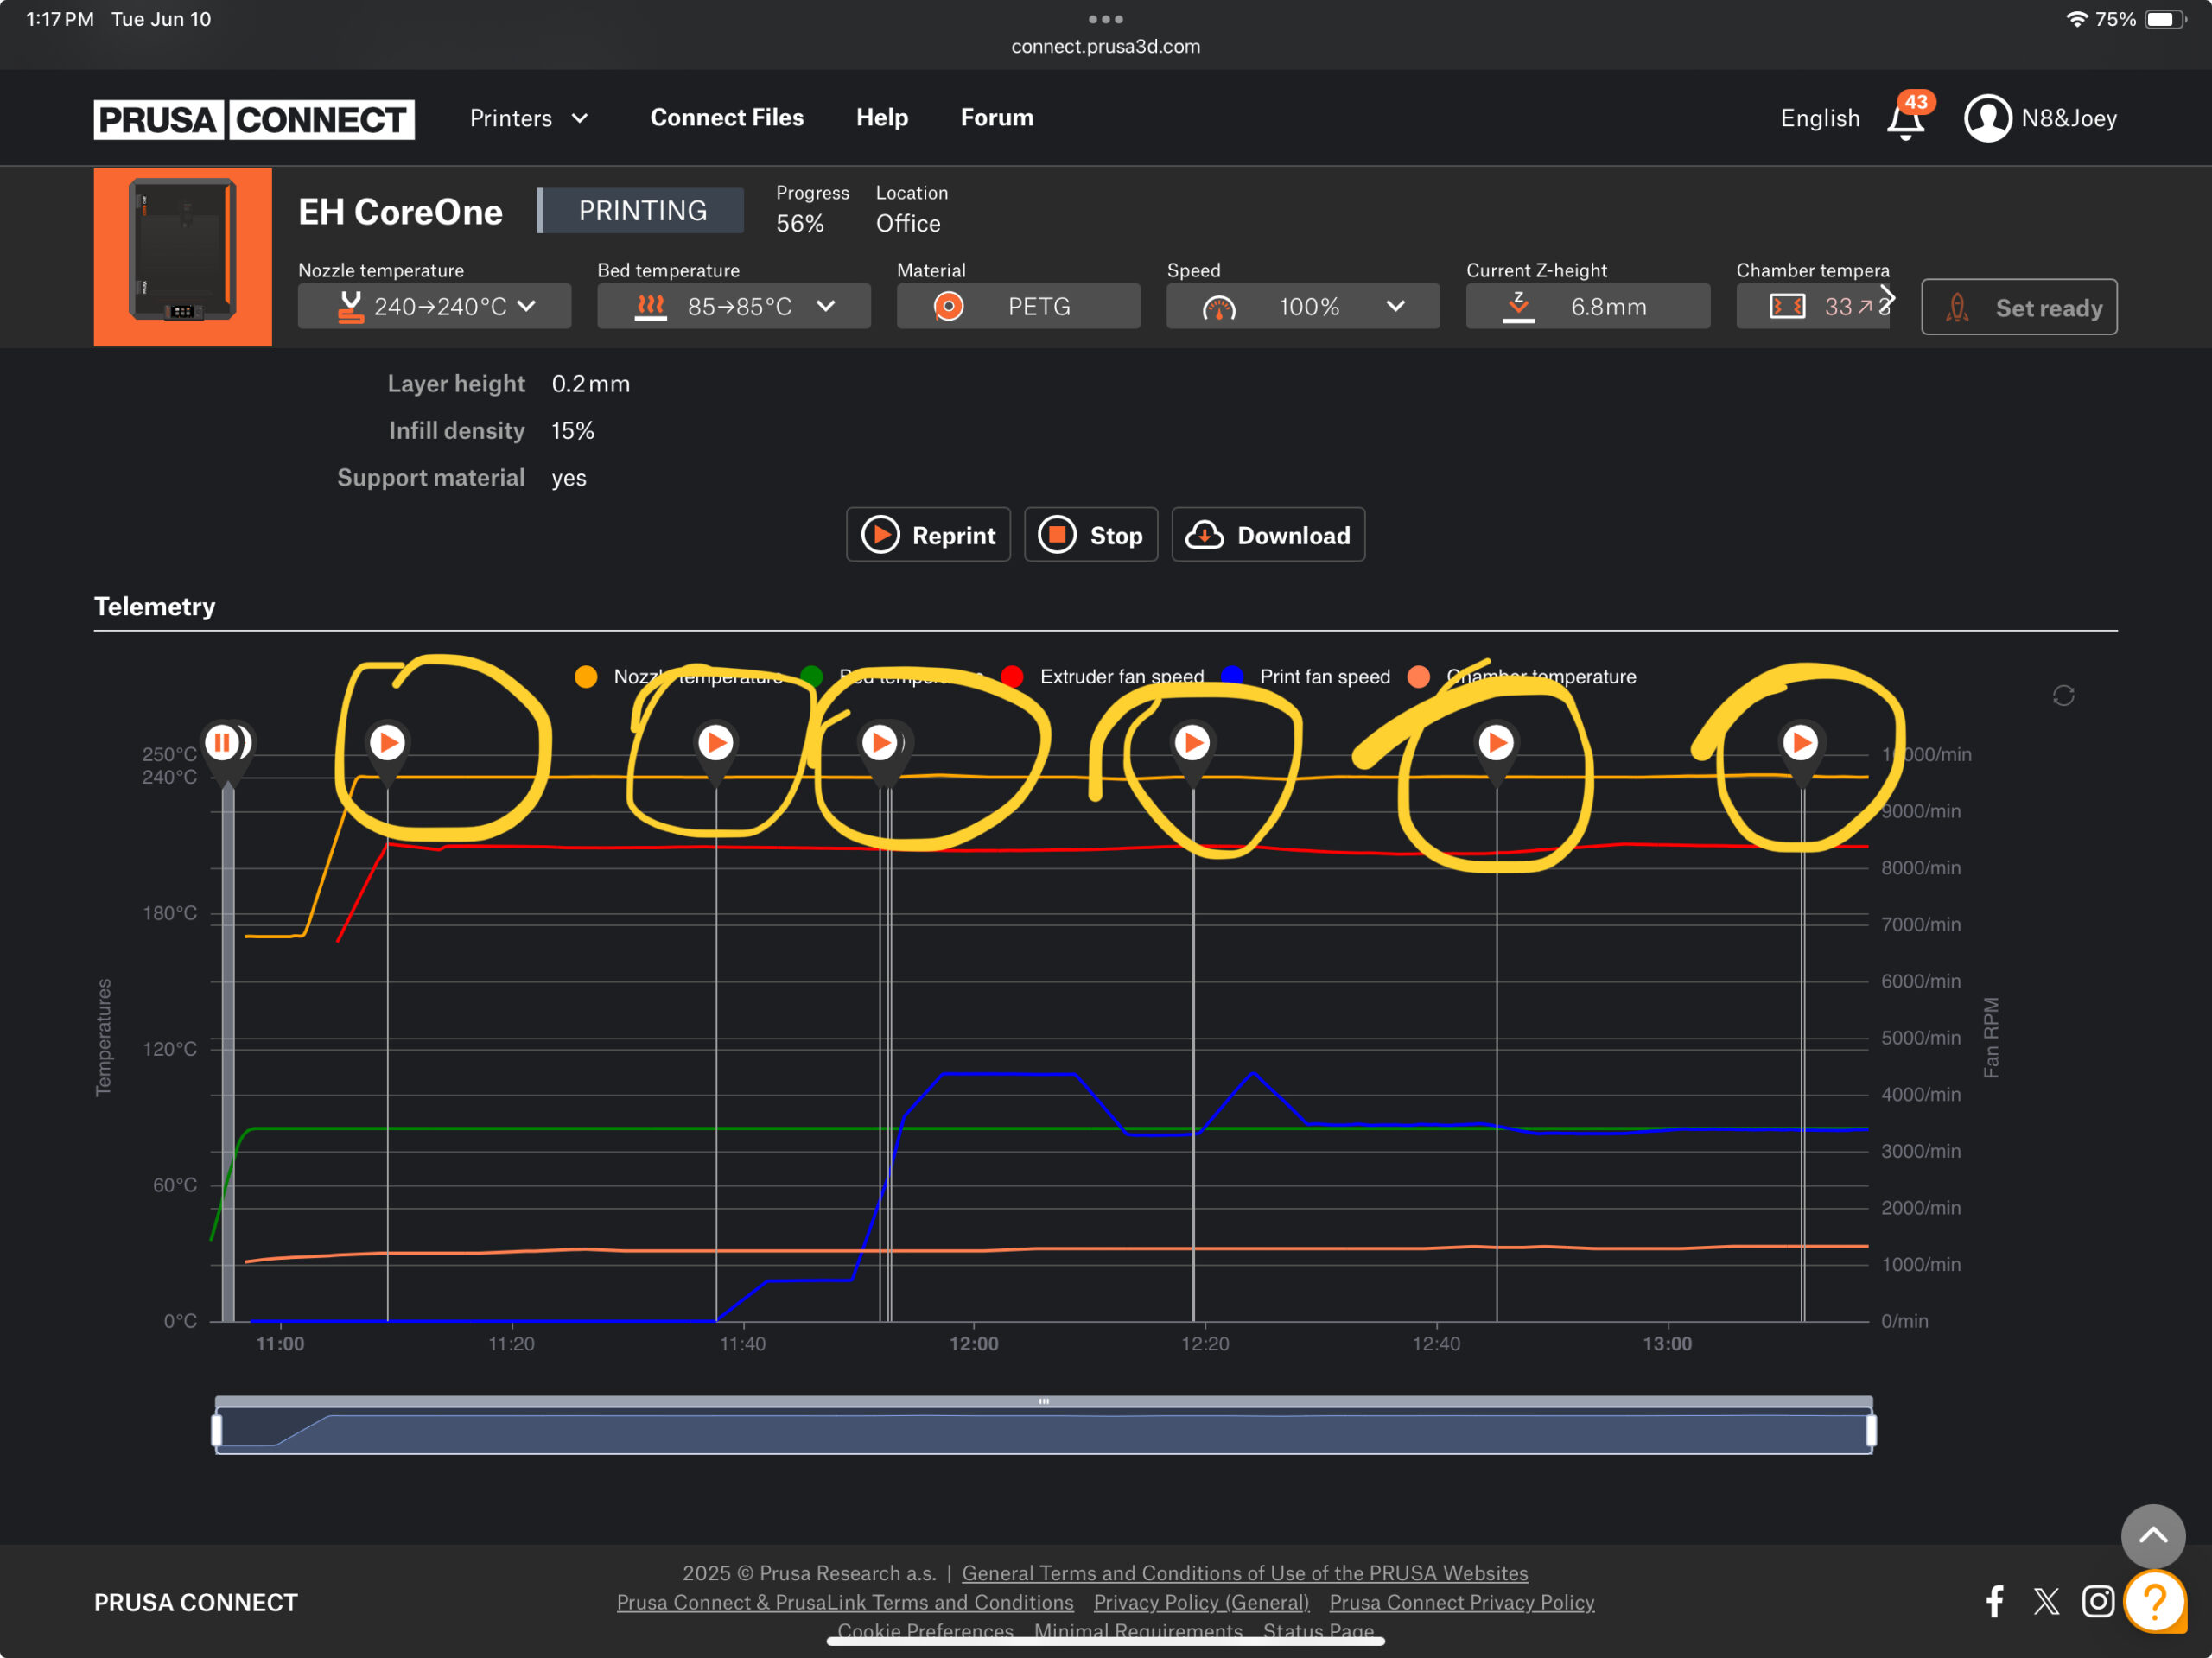Image resolution: width=2212 pixels, height=1658 pixels.
Task: Open the notifications bell
Action: 1905,119
